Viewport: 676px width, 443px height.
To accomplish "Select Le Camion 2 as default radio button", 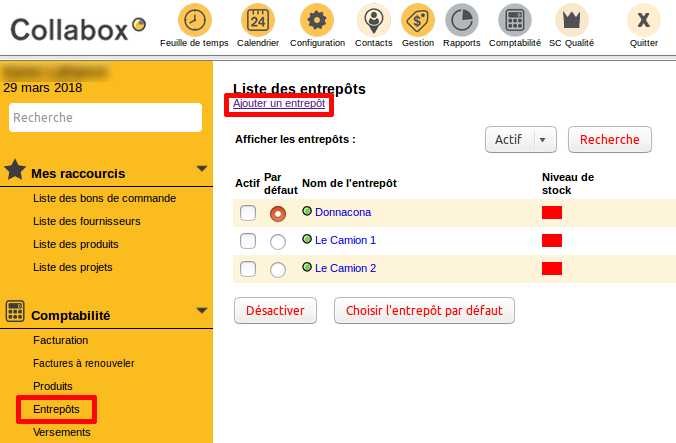I will (x=278, y=269).
